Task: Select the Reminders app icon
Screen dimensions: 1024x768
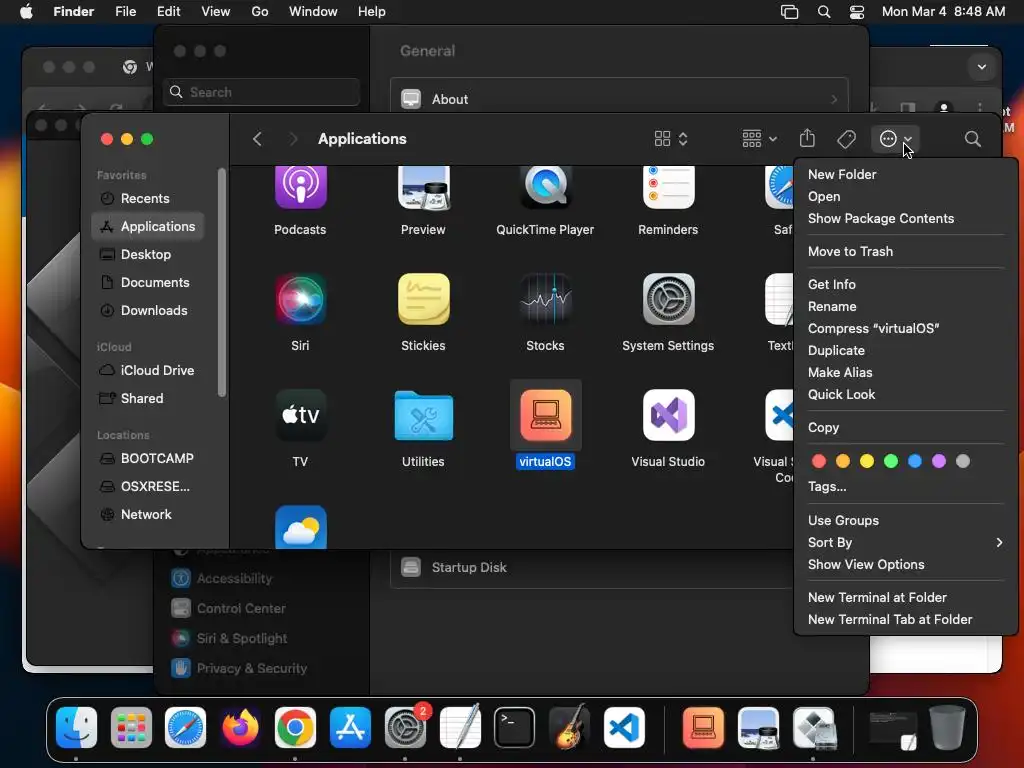Action: point(668,188)
